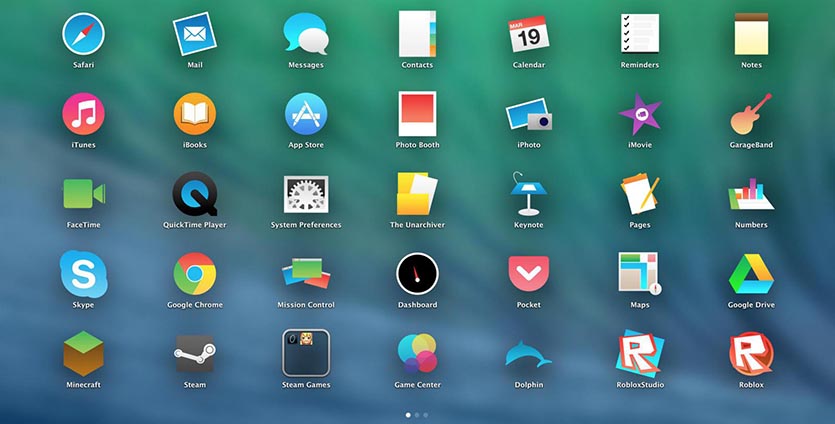835x424 pixels.
Task: Open the Steam app
Action: pyautogui.click(x=194, y=354)
